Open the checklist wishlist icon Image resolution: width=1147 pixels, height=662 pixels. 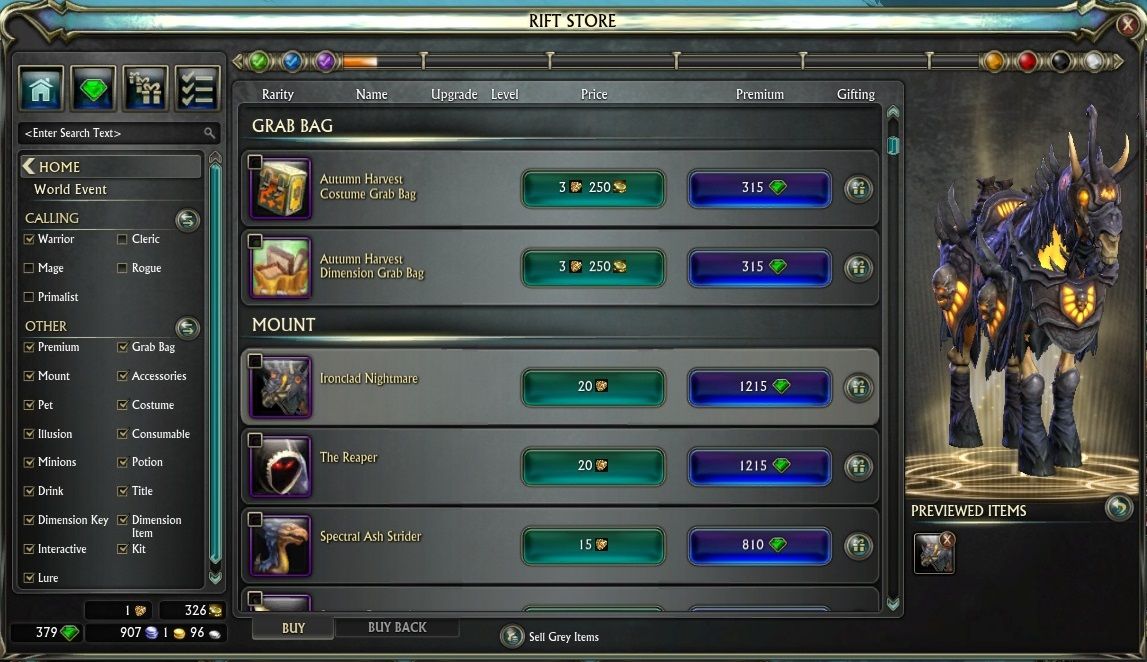click(198, 89)
